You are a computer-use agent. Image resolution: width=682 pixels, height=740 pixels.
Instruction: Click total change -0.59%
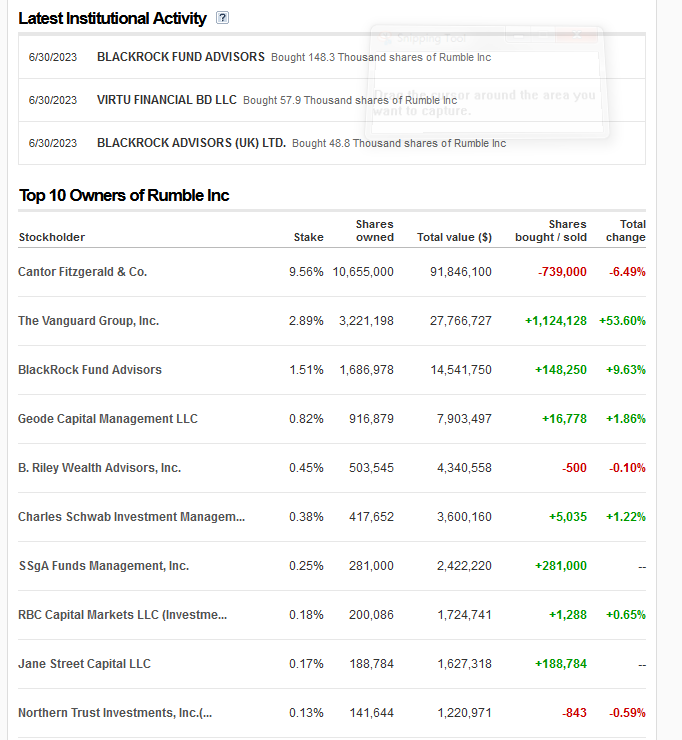tap(627, 713)
